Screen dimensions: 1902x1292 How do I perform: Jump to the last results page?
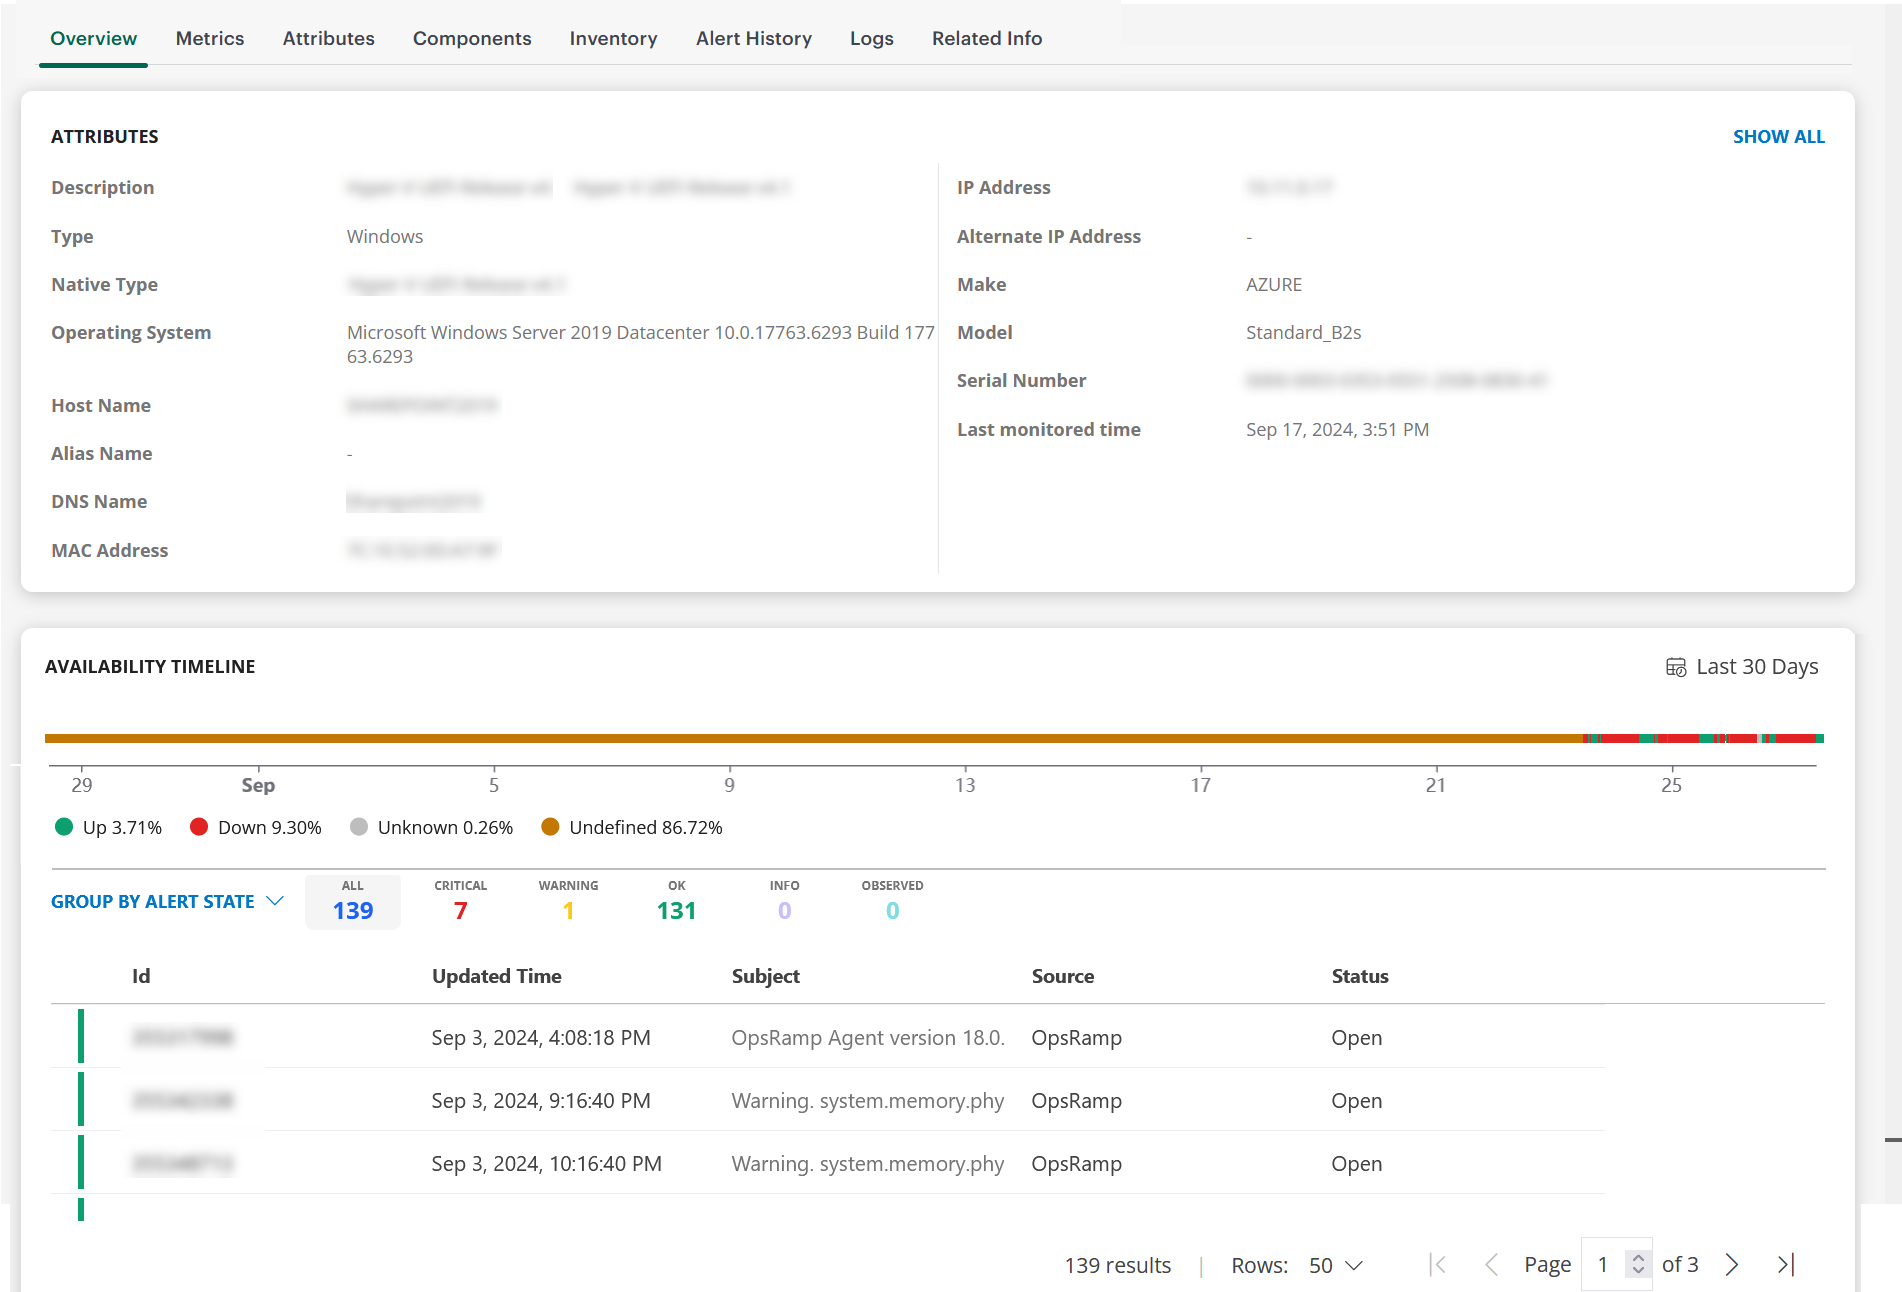coord(1786,1265)
